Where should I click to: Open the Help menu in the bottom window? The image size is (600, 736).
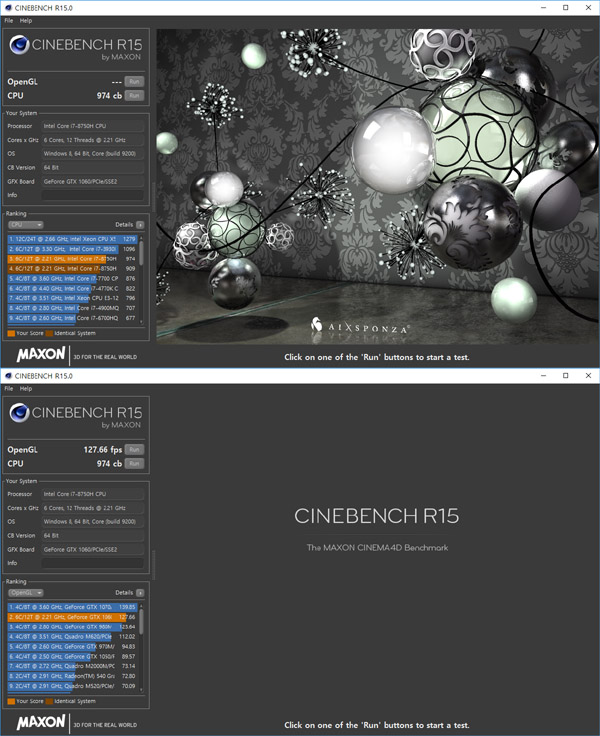[x=25, y=388]
